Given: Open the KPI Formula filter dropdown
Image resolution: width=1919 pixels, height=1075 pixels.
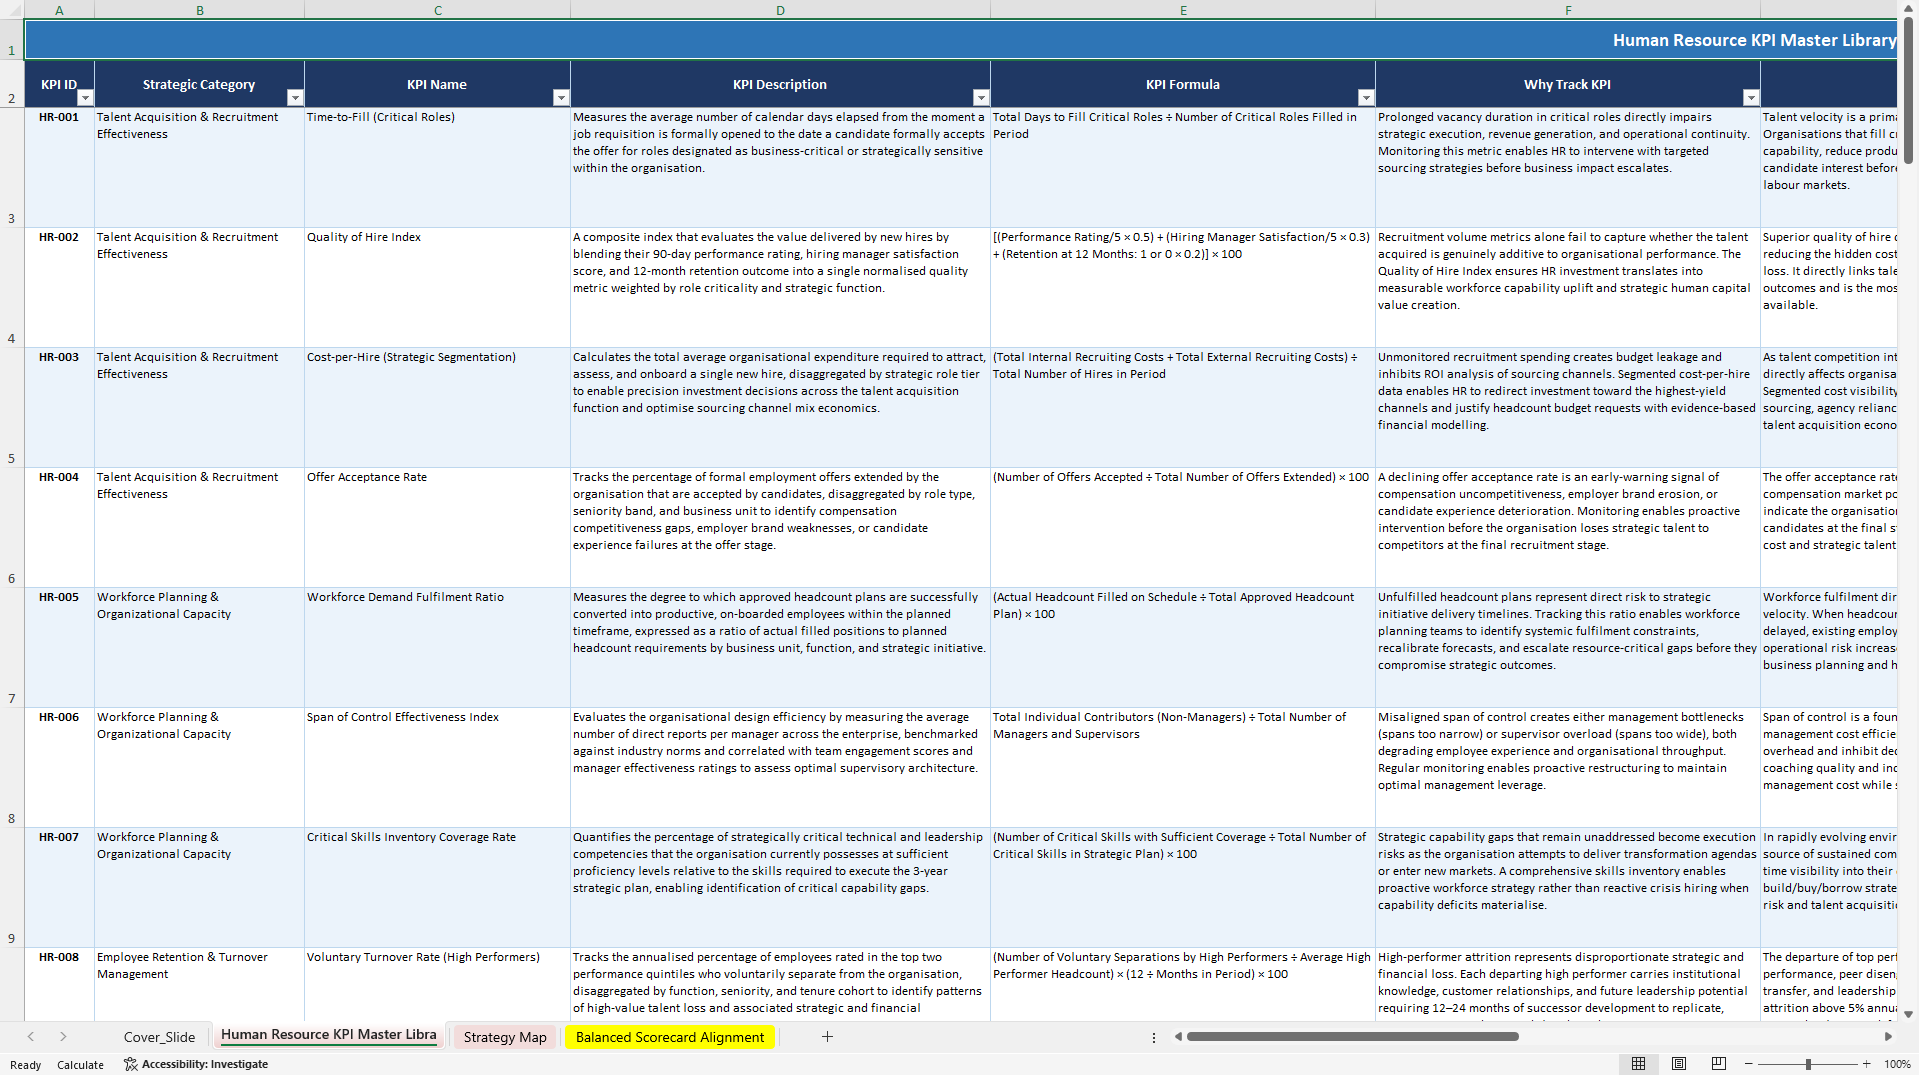Looking at the screenshot, I should click(1366, 98).
